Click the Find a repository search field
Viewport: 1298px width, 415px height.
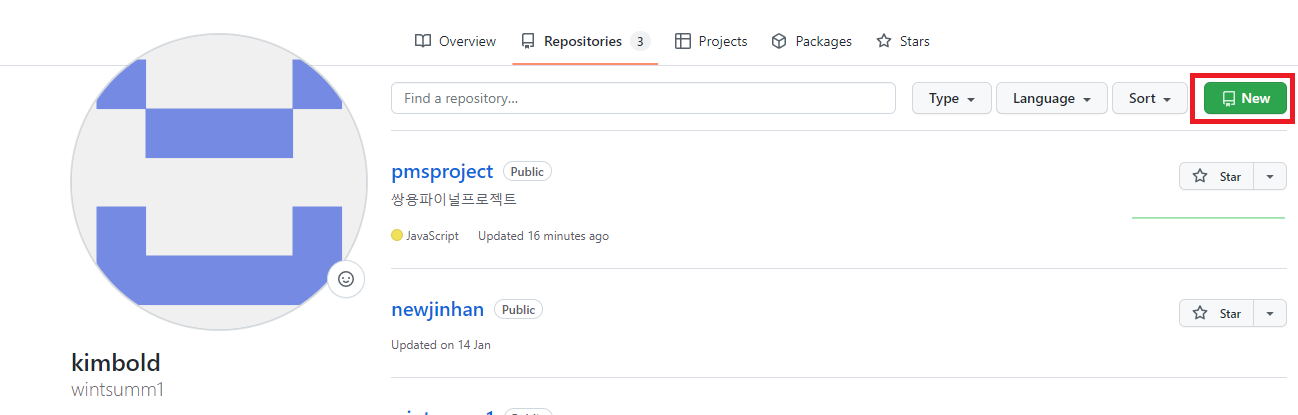643,98
